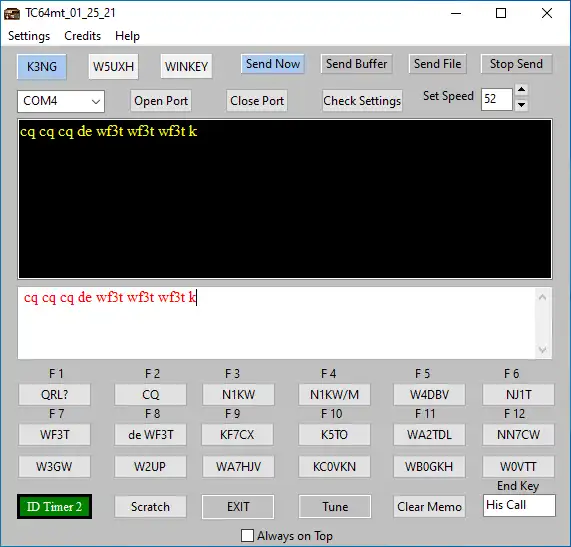The image size is (571, 547).
Task: Click the W4DBV memo button
Action: click(x=429, y=394)
